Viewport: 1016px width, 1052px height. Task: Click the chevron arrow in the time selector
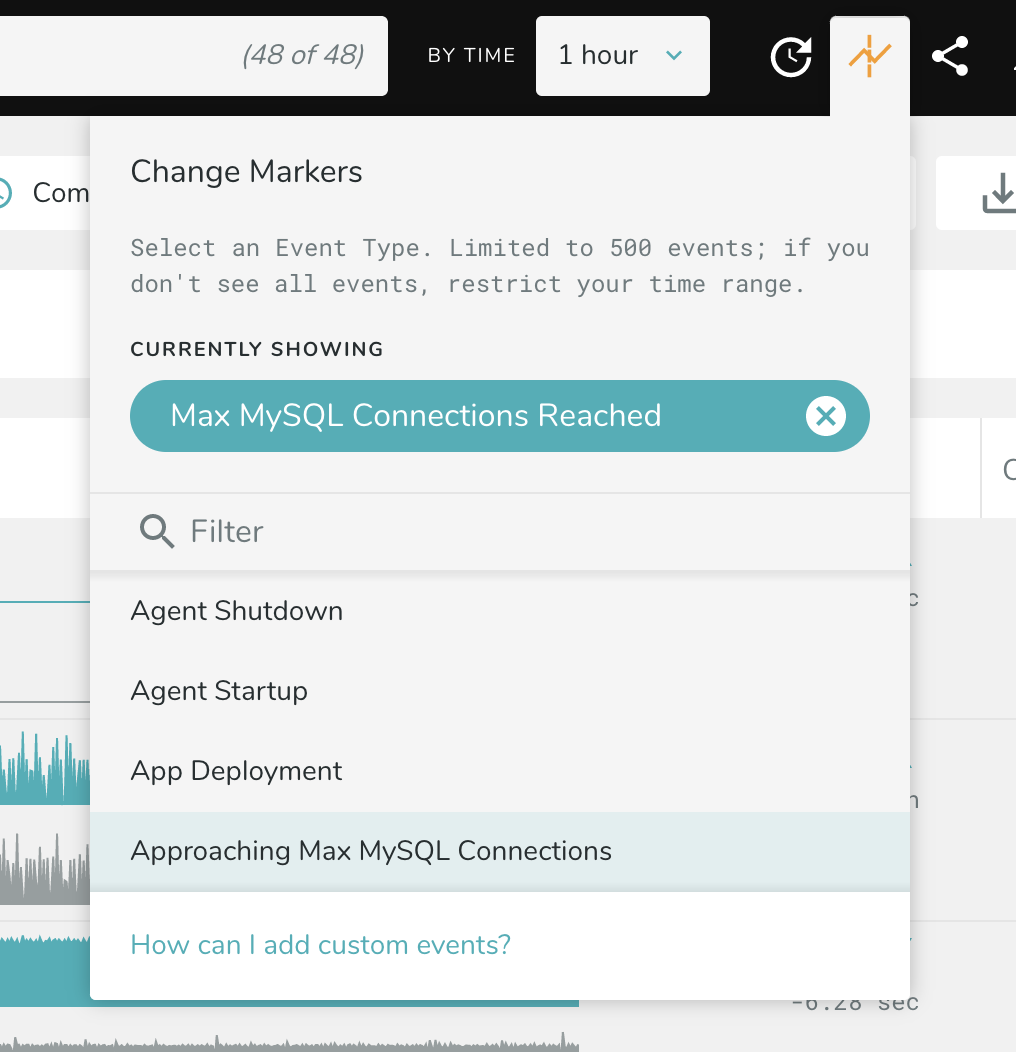pos(674,56)
